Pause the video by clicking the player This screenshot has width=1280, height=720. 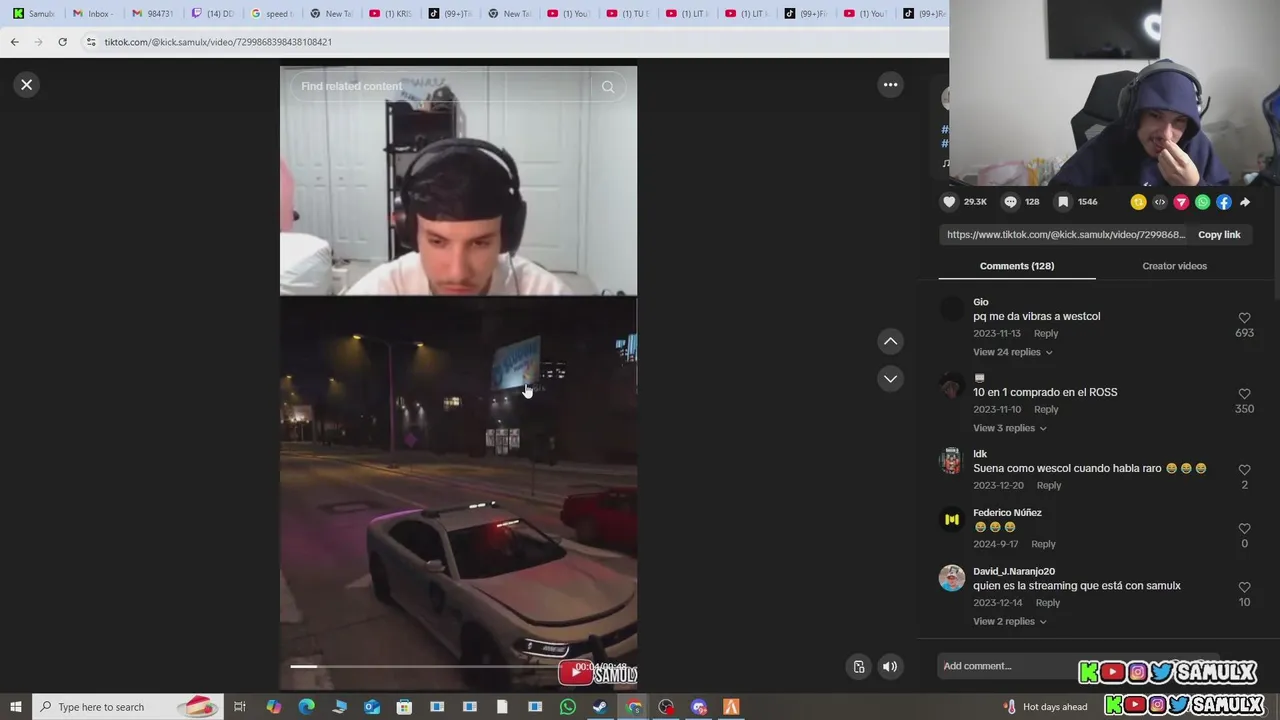pyautogui.click(x=458, y=378)
